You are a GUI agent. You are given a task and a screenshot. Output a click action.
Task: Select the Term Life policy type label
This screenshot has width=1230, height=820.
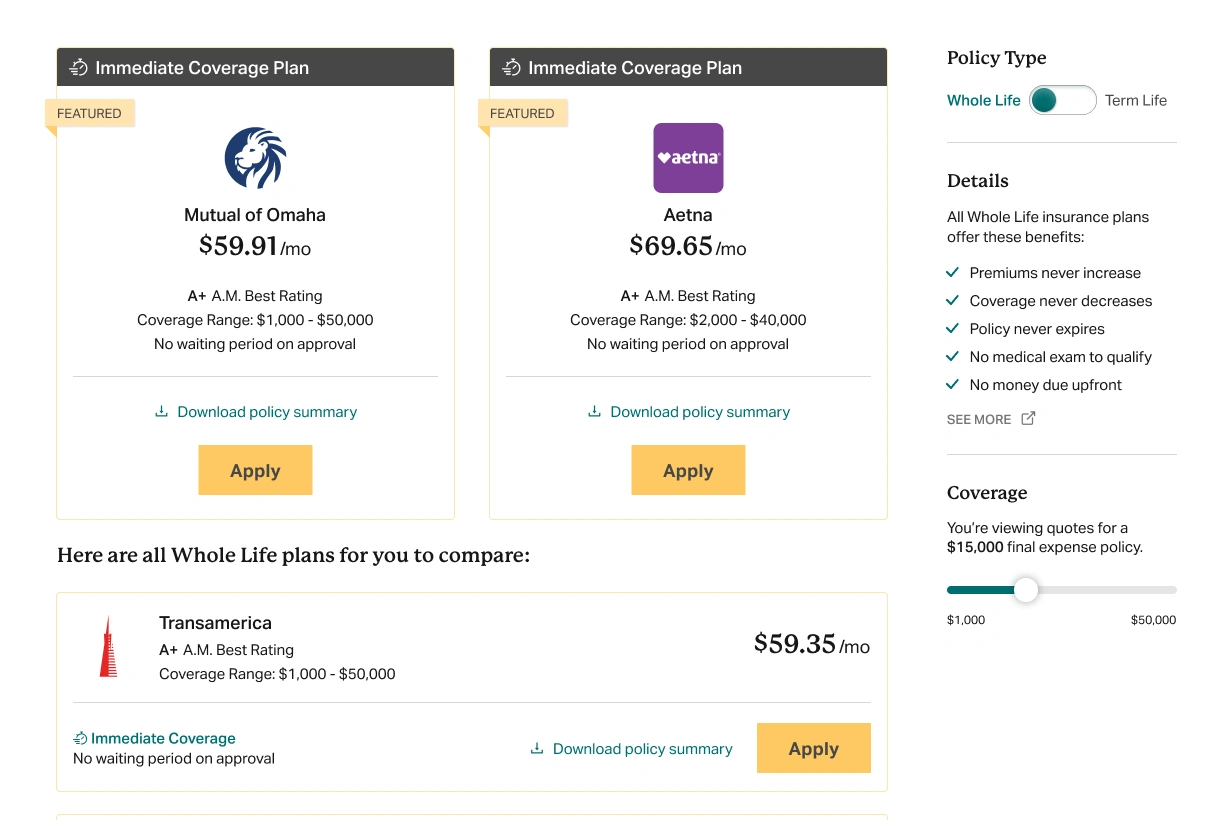pyautogui.click(x=1135, y=100)
